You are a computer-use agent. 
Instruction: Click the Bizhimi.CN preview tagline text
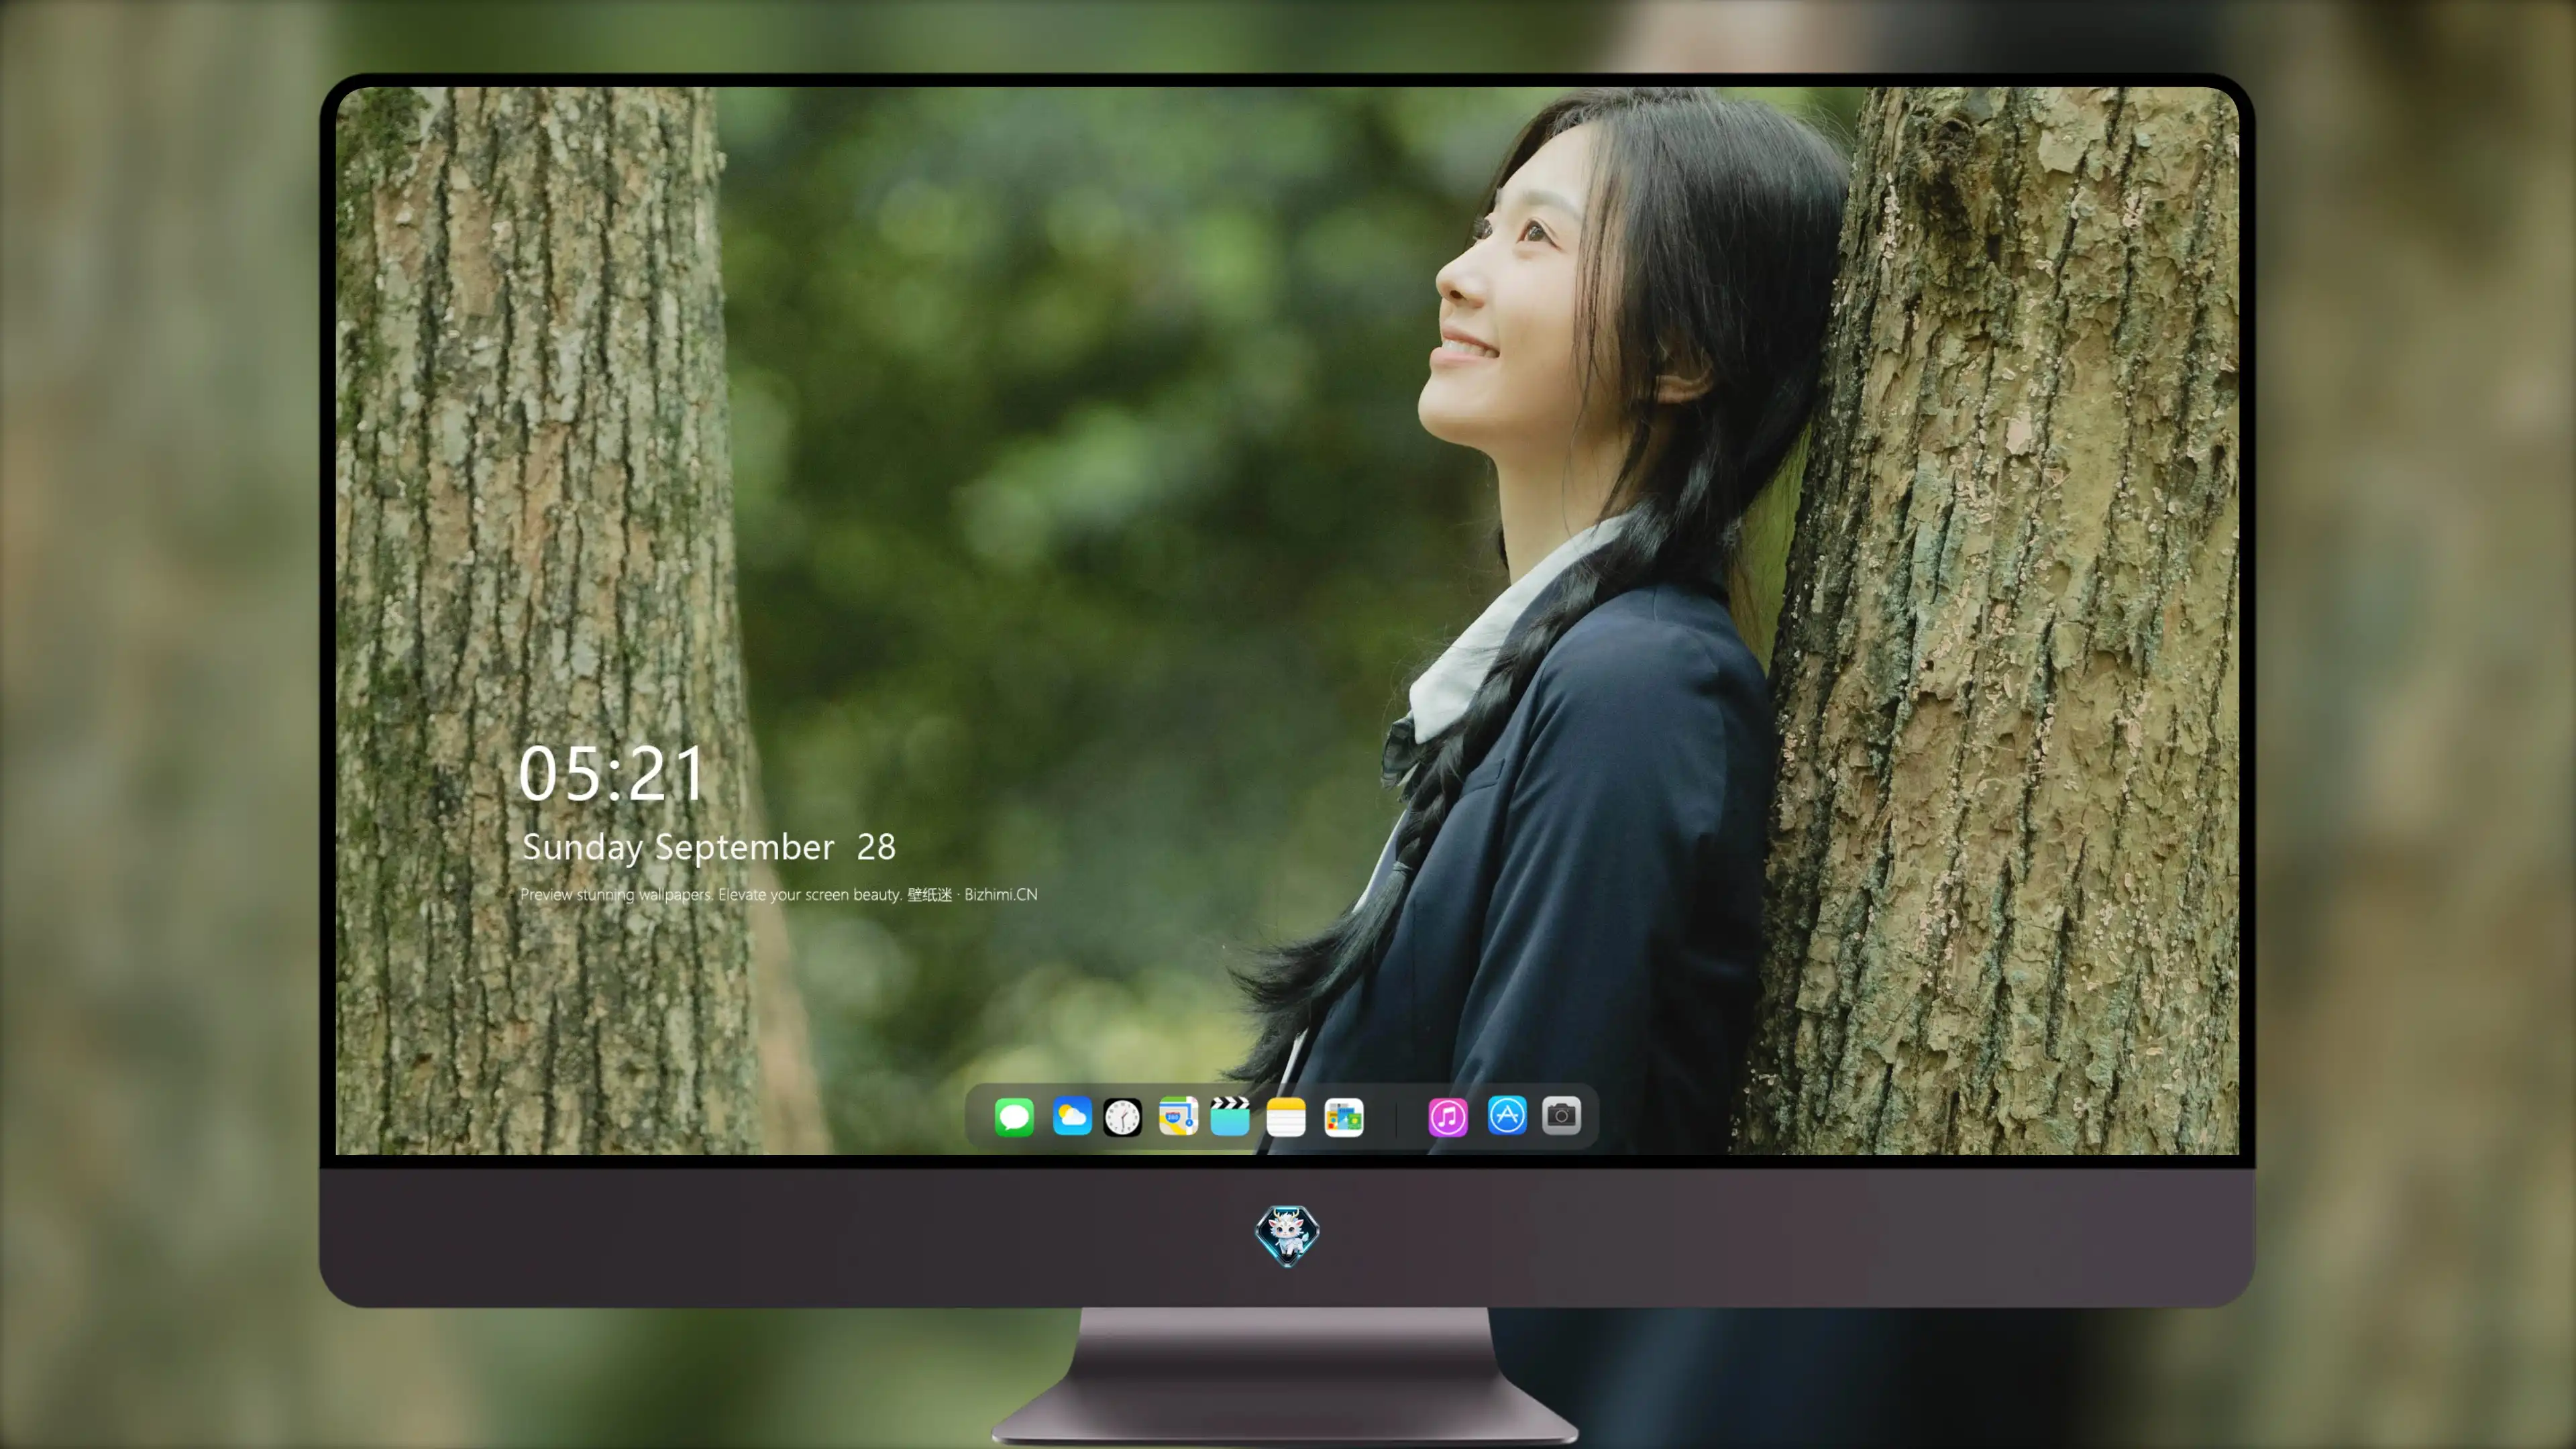[x=779, y=894]
